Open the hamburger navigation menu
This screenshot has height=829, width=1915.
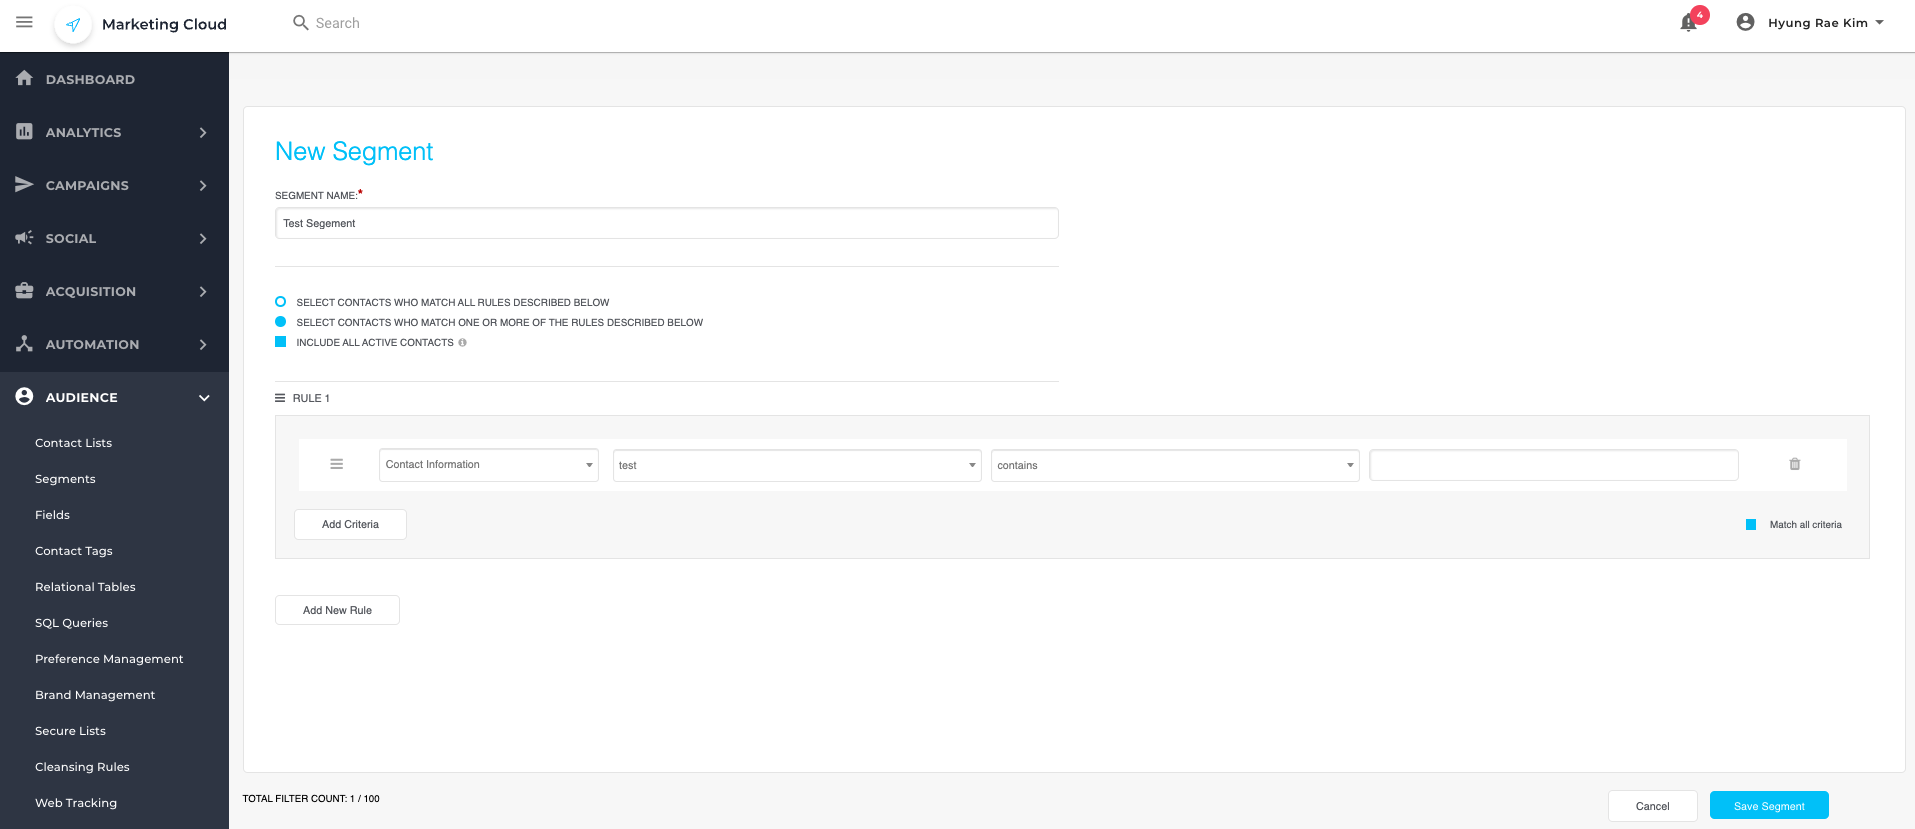(x=24, y=22)
